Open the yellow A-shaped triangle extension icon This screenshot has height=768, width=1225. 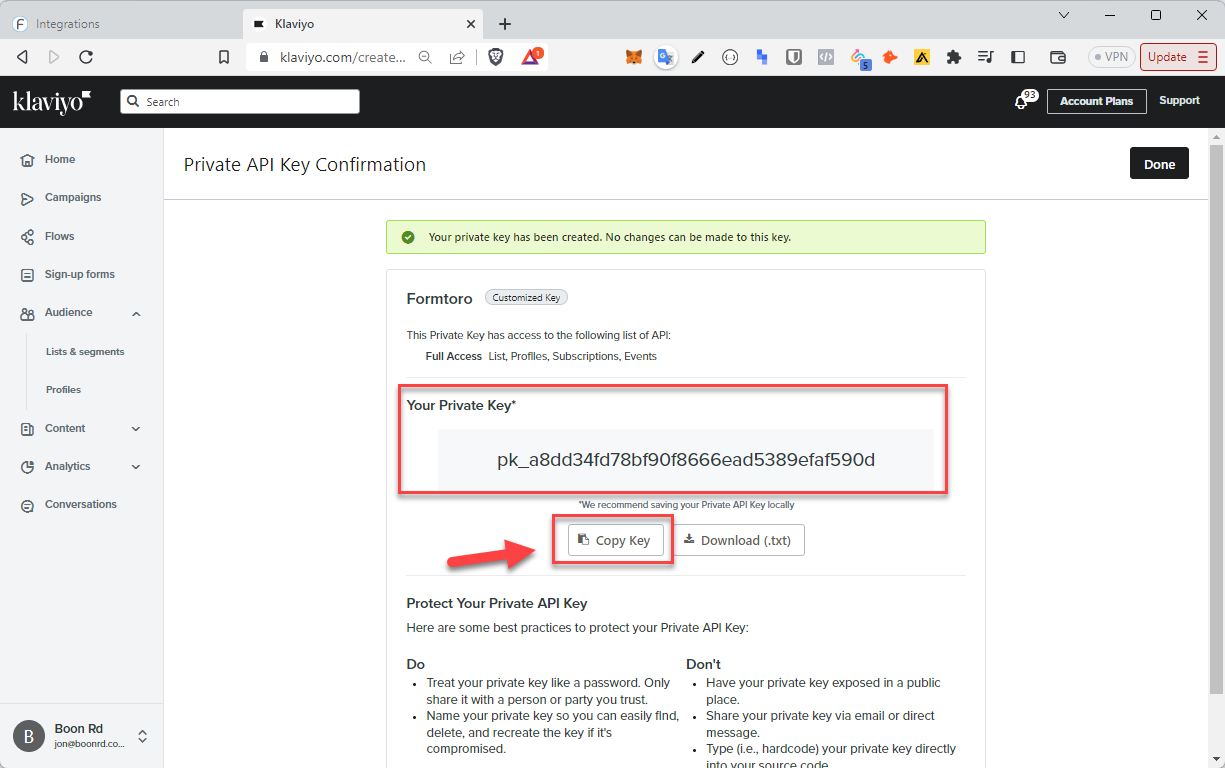click(922, 57)
